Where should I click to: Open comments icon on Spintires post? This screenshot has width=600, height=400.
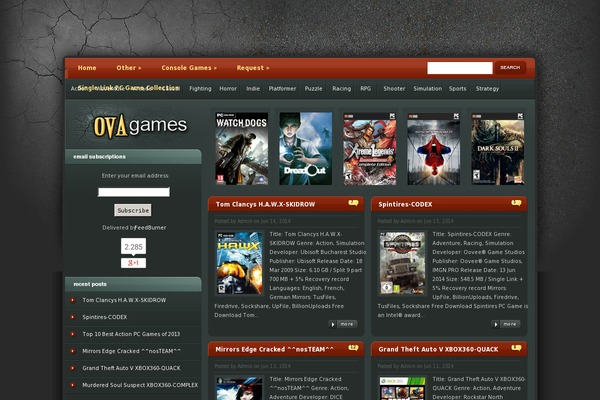(516, 203)
